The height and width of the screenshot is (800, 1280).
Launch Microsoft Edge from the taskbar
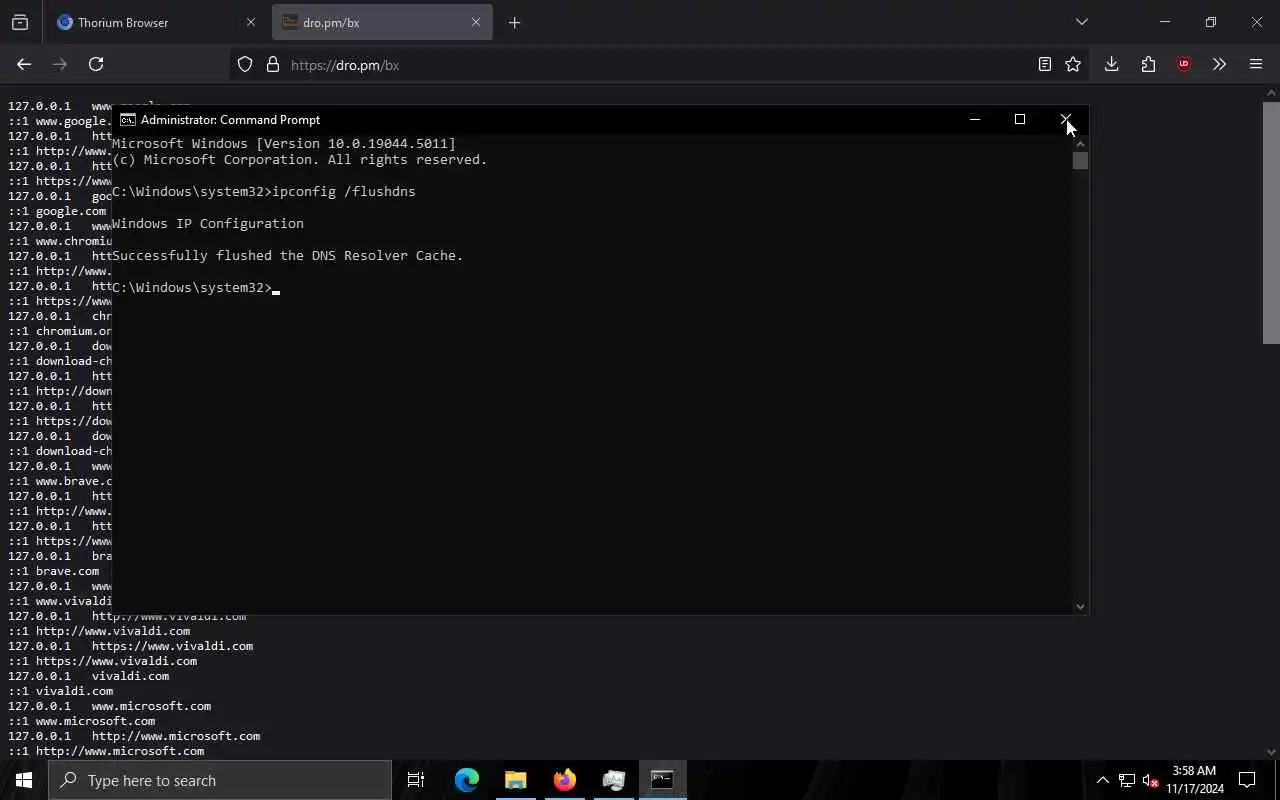tap(467, 780)
